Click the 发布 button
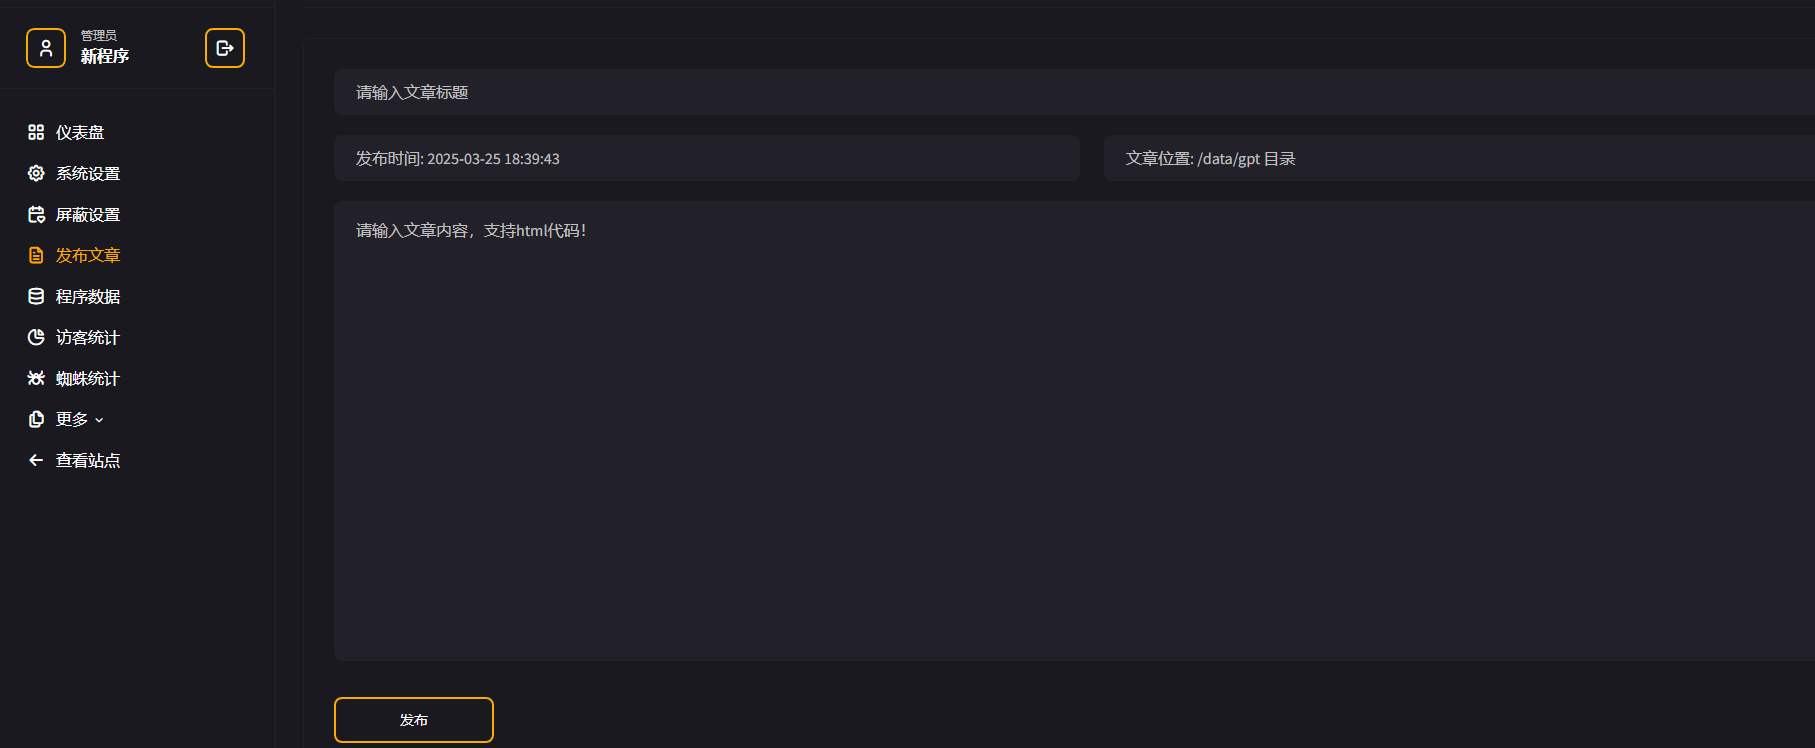Screen dimensions: 1815x748 point(414,720)
